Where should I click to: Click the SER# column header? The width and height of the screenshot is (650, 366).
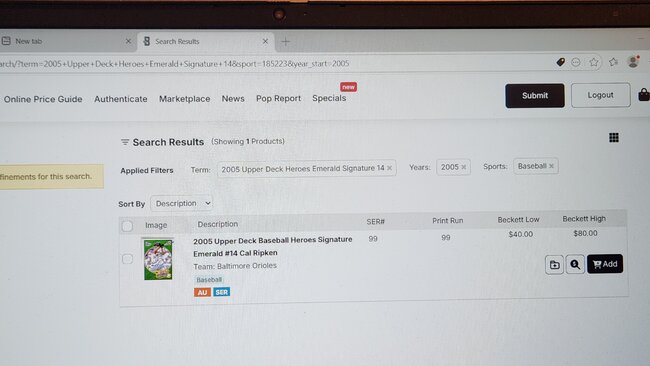(x=376, y=222)
